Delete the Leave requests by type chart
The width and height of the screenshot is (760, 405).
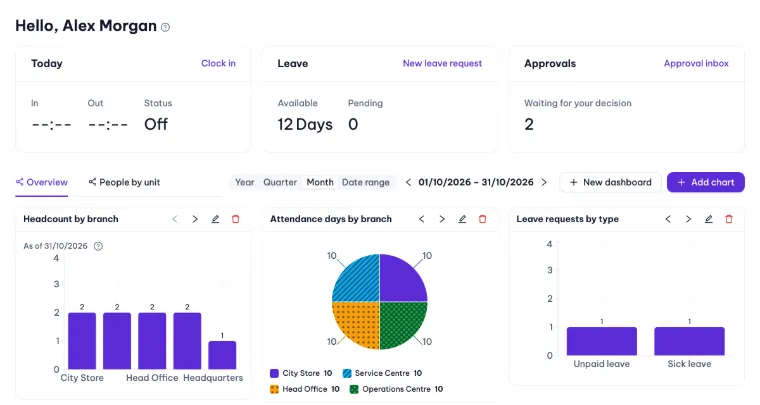(x=729, y=219)
